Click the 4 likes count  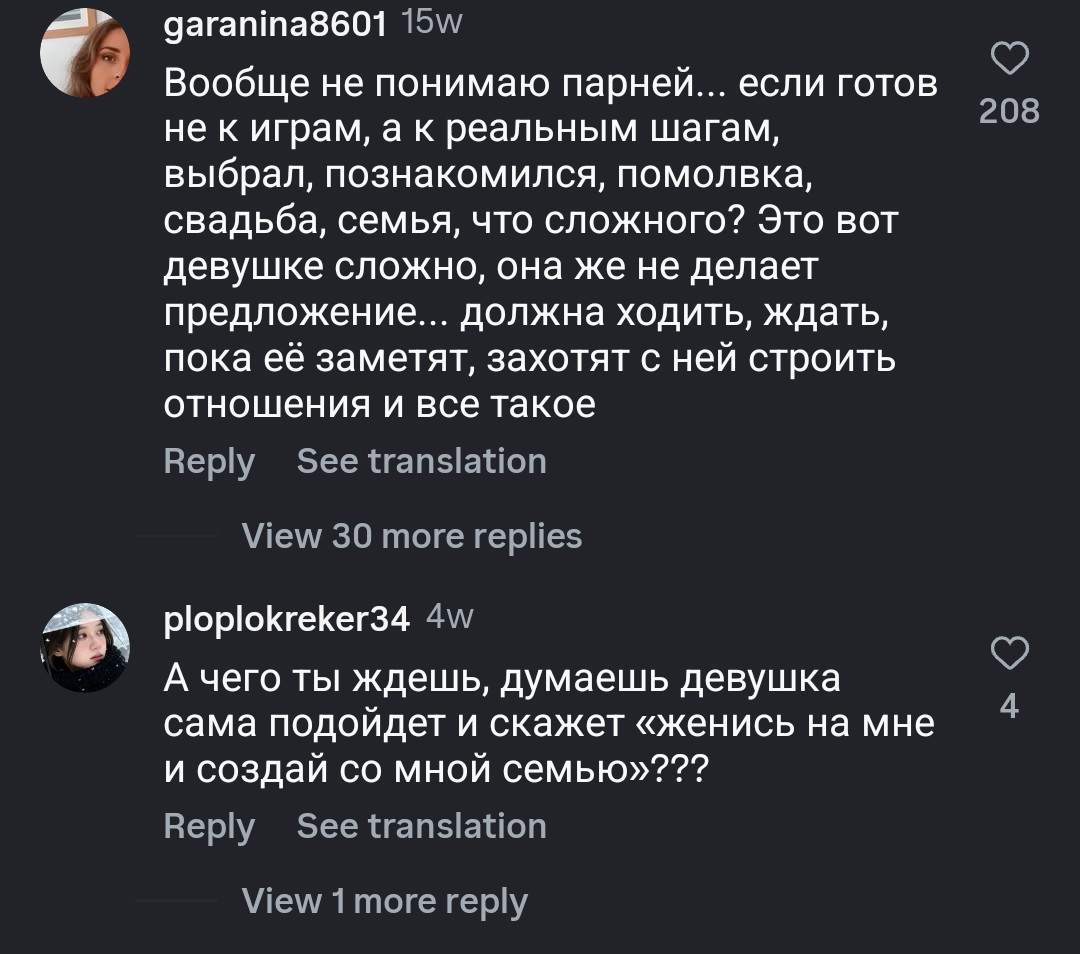coord(1008,707)
